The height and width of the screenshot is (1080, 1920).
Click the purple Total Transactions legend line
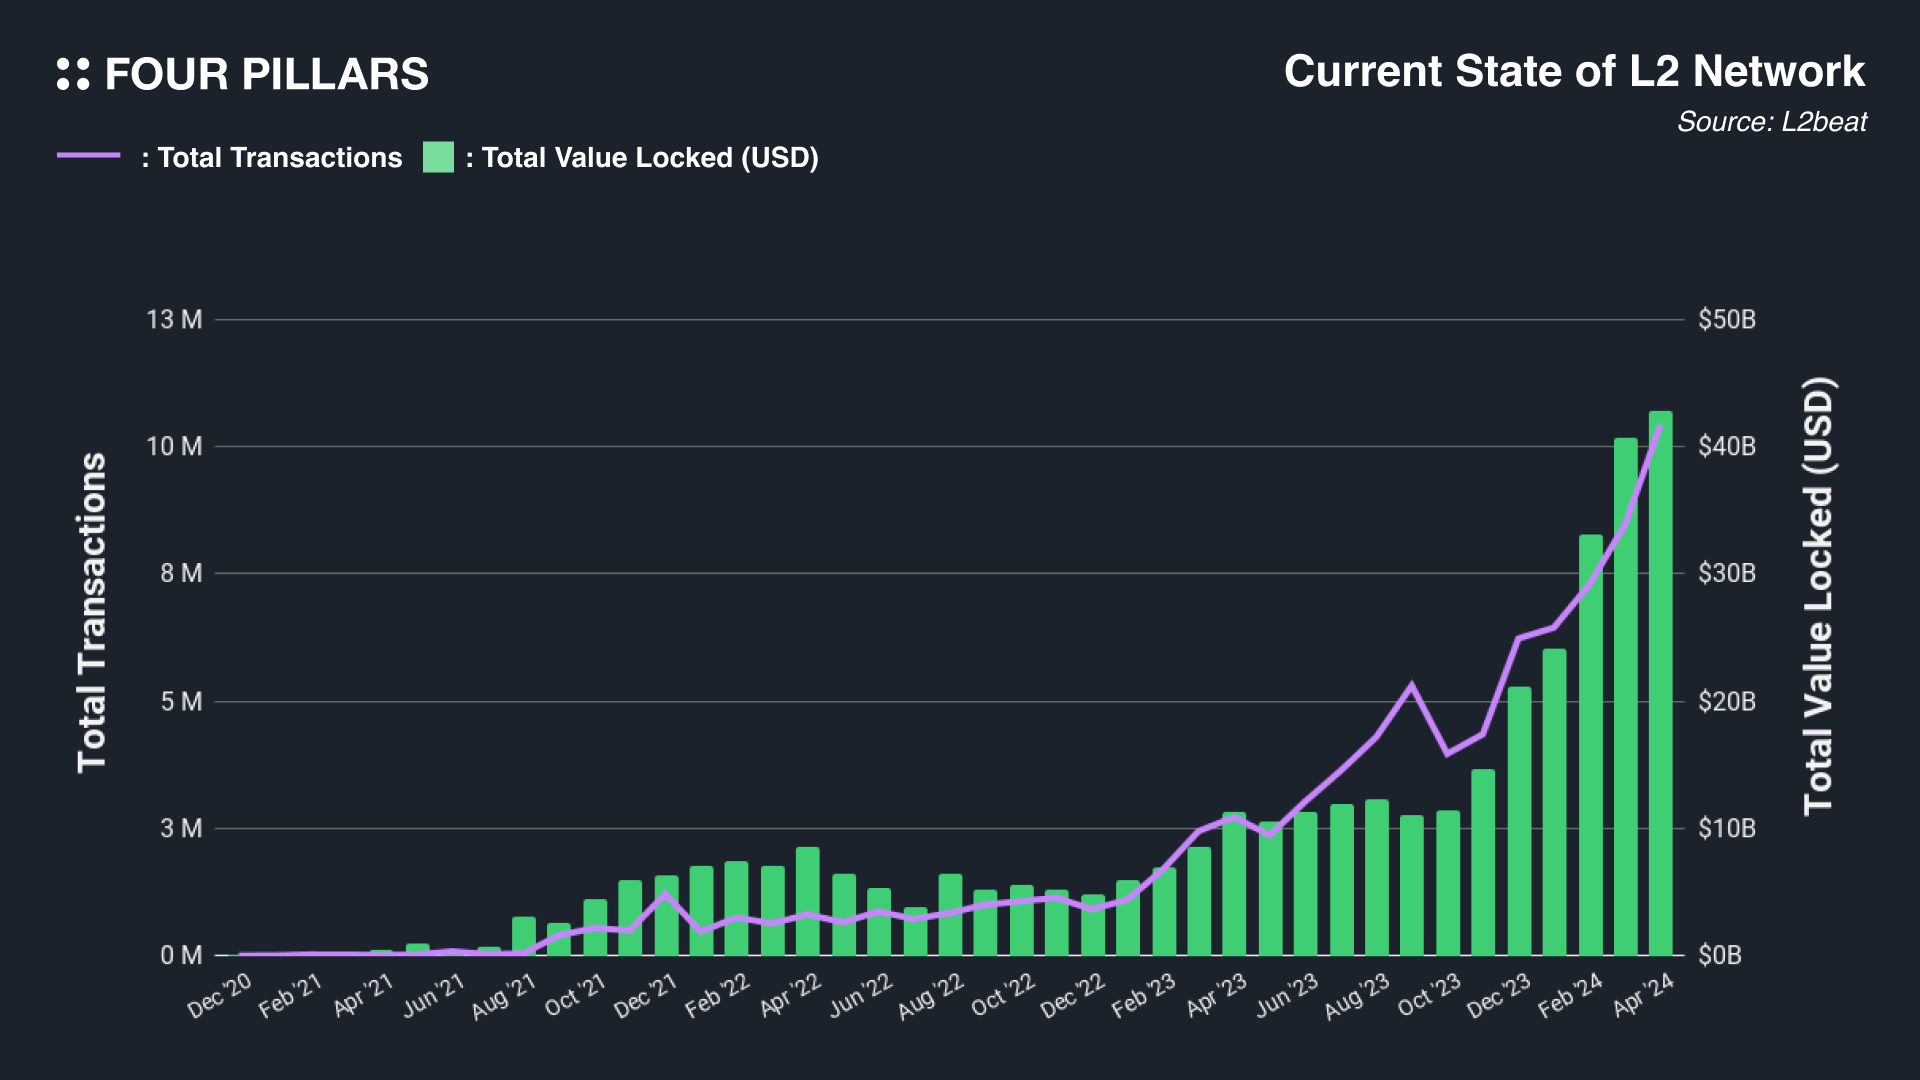point(89,156)
